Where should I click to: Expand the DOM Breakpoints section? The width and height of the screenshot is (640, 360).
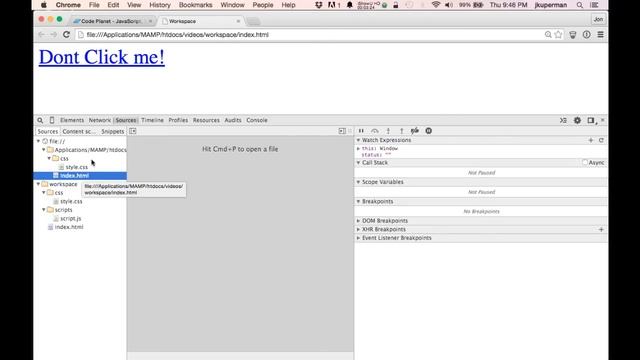click(x=358, y=221)
